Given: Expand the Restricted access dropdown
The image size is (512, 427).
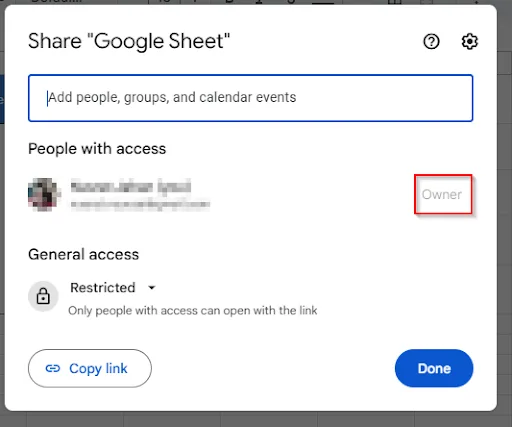Looking at the screenshot, I should (x=113, y=288).
